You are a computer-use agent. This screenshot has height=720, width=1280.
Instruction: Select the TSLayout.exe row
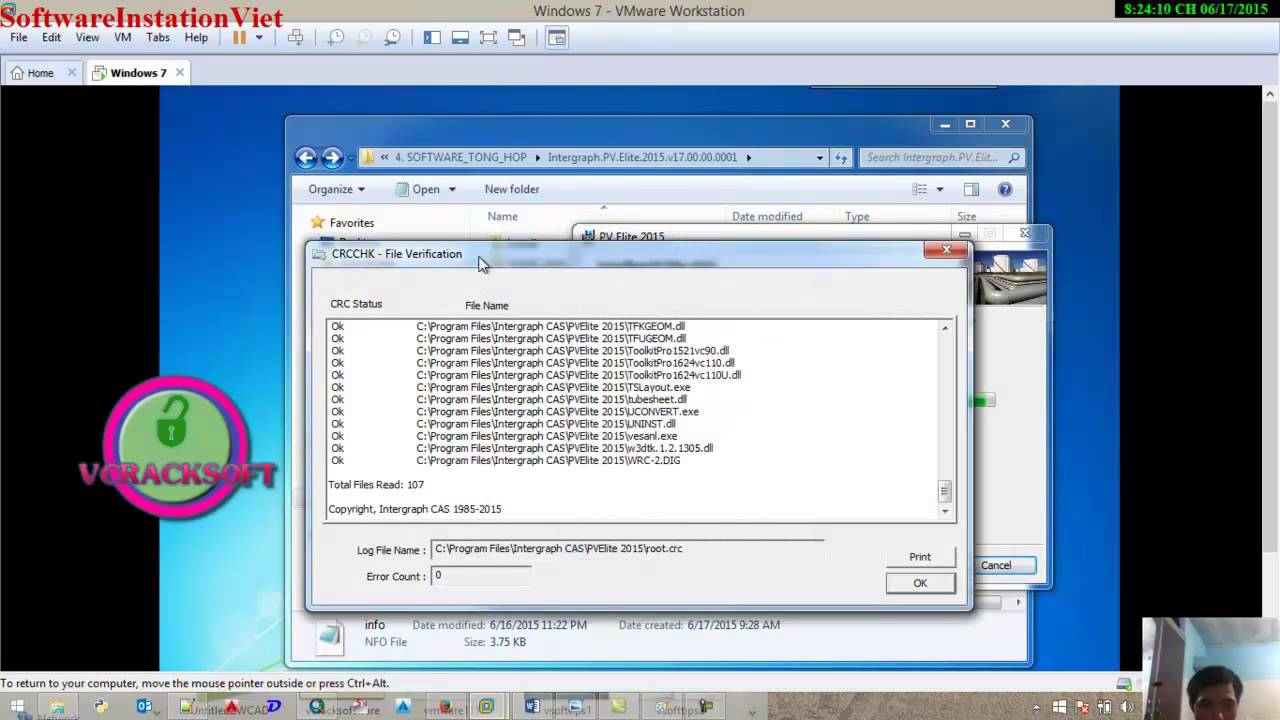[511, 387]
